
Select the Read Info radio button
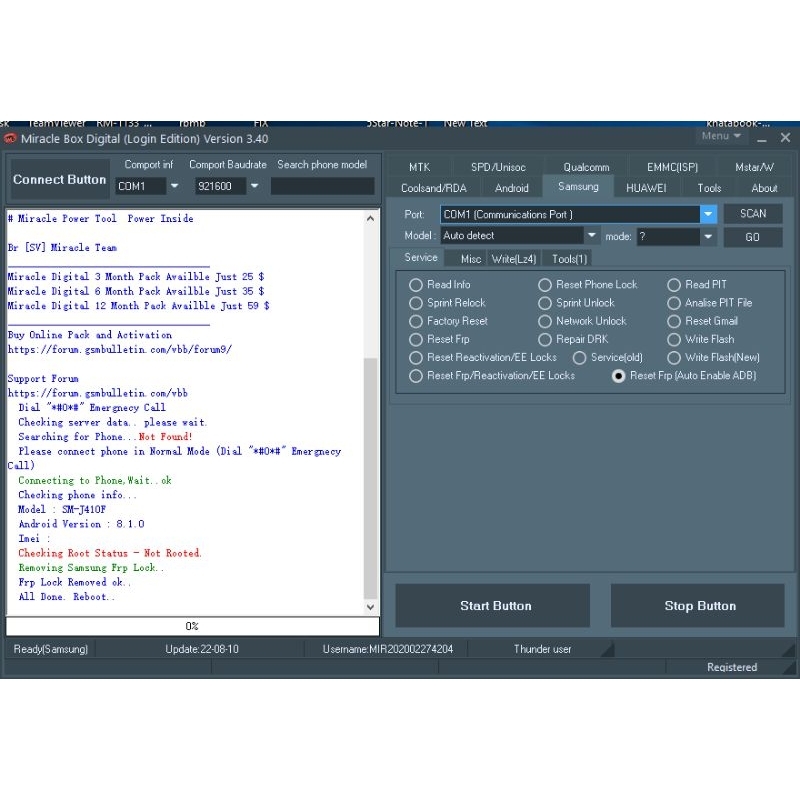[416, 285]
